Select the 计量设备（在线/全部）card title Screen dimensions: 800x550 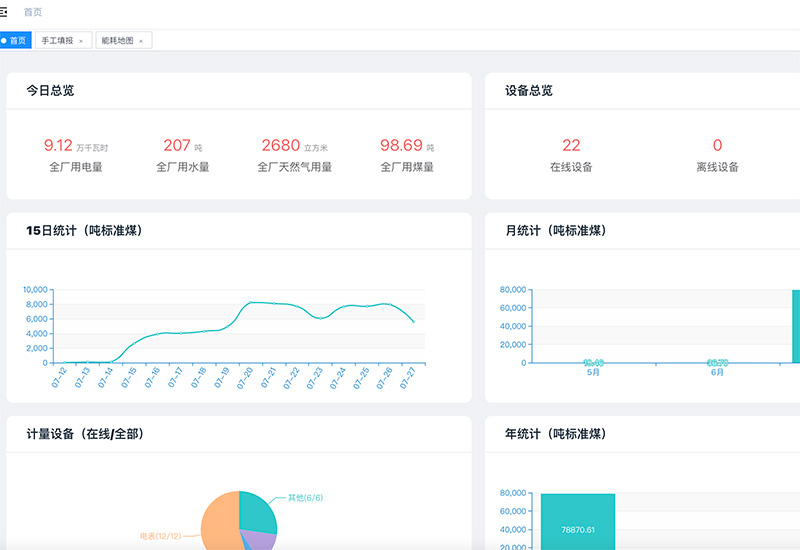85,434
